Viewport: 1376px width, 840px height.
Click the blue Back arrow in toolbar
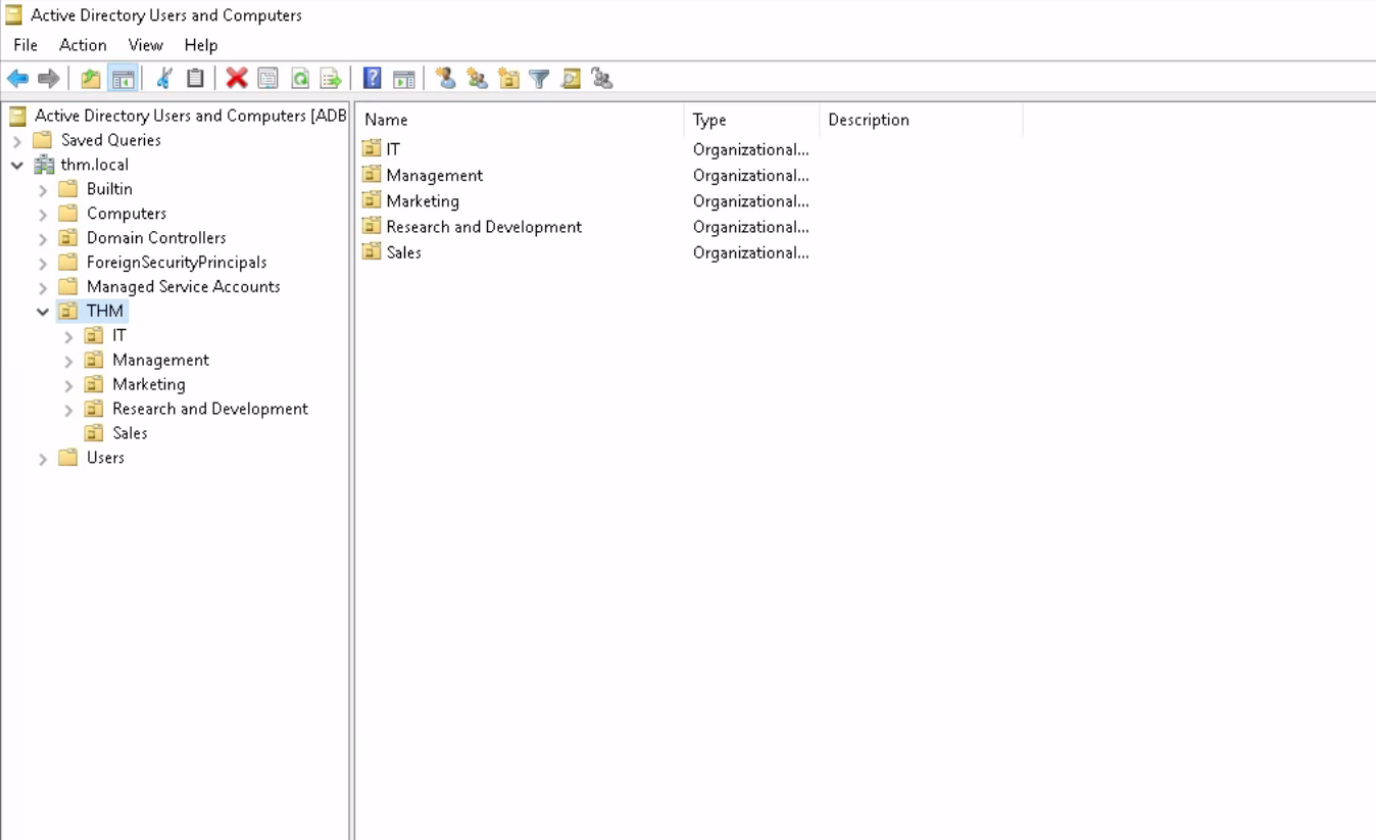[x=17, y=78]
